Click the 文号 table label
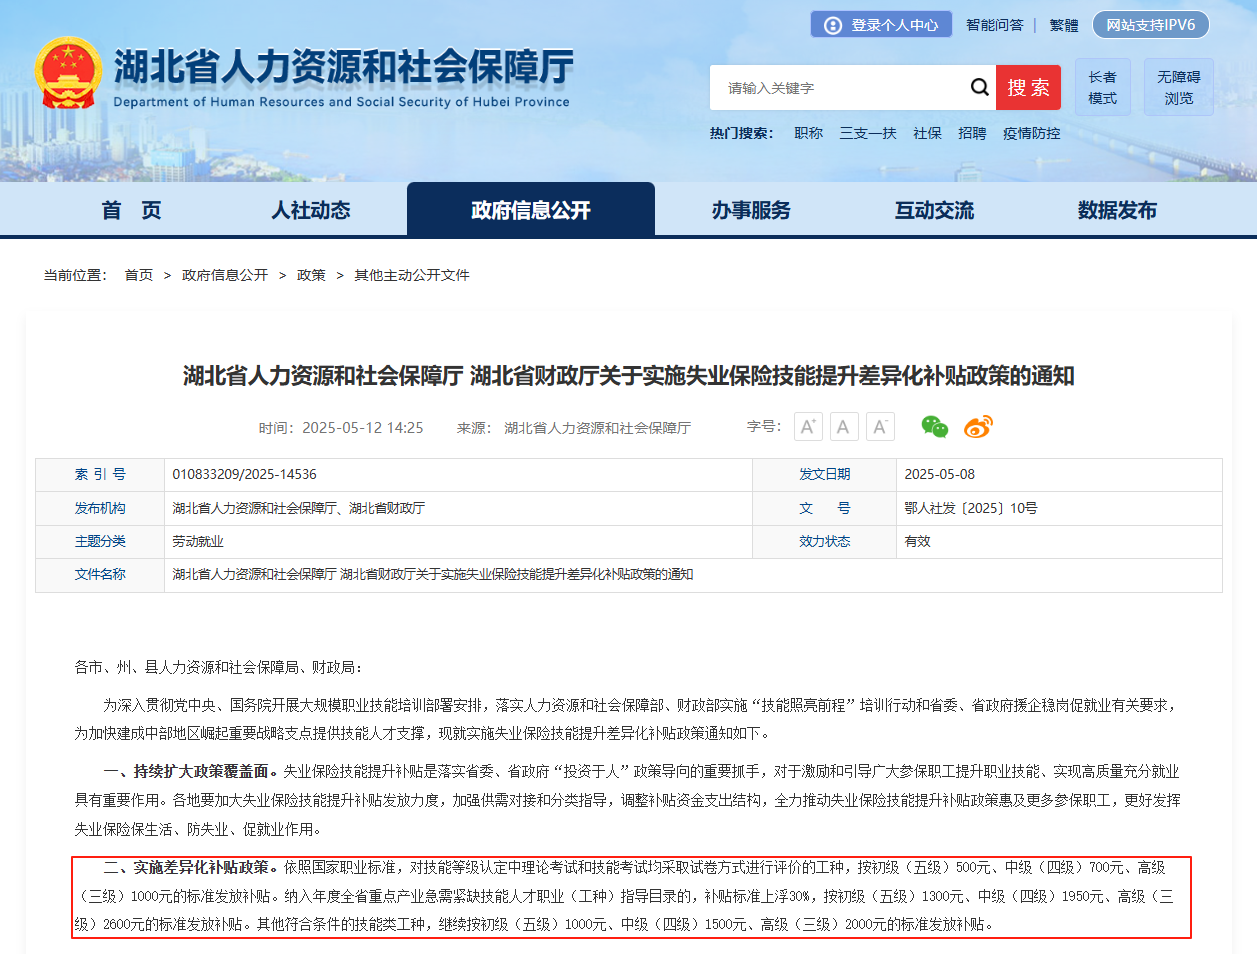Viewport: 1257px width, 954px height. click(825, 508)
